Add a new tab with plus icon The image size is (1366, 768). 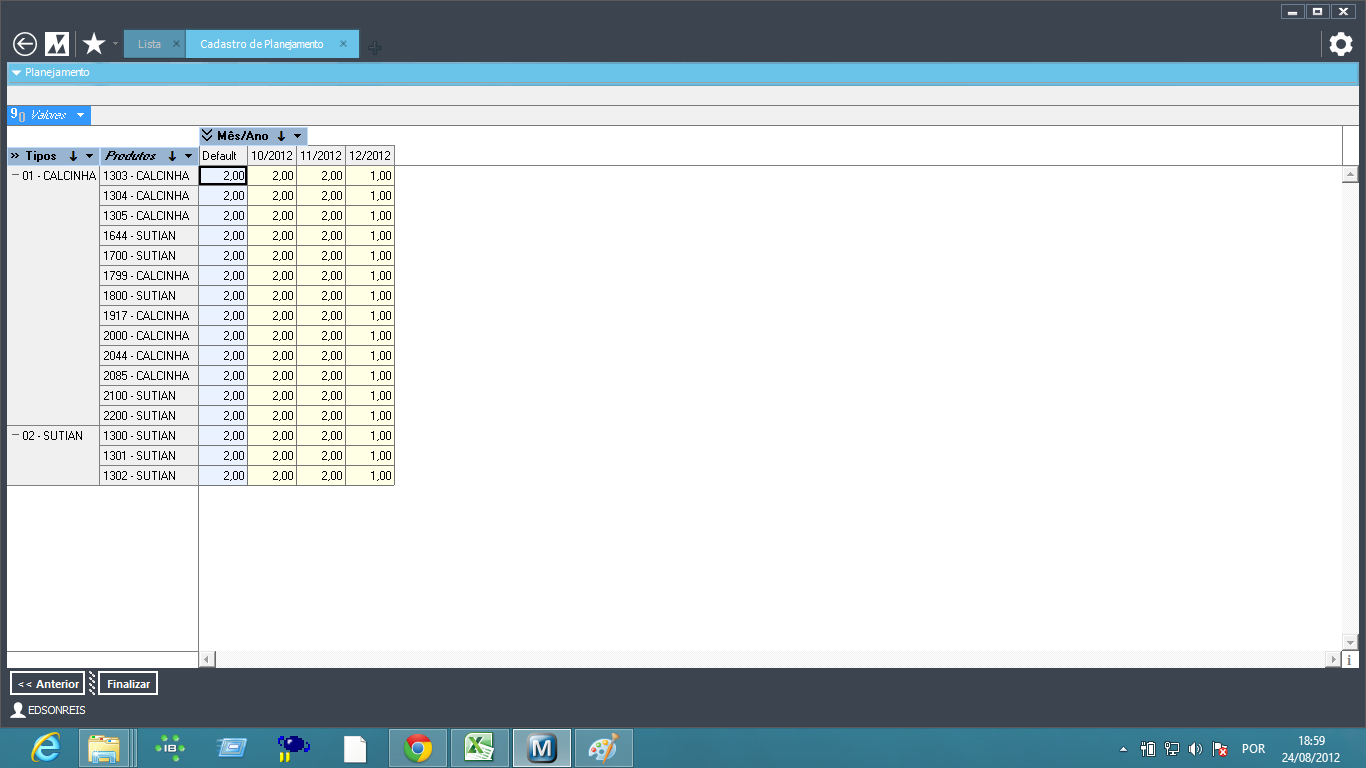pyautogui.click(x=374, y=47)
